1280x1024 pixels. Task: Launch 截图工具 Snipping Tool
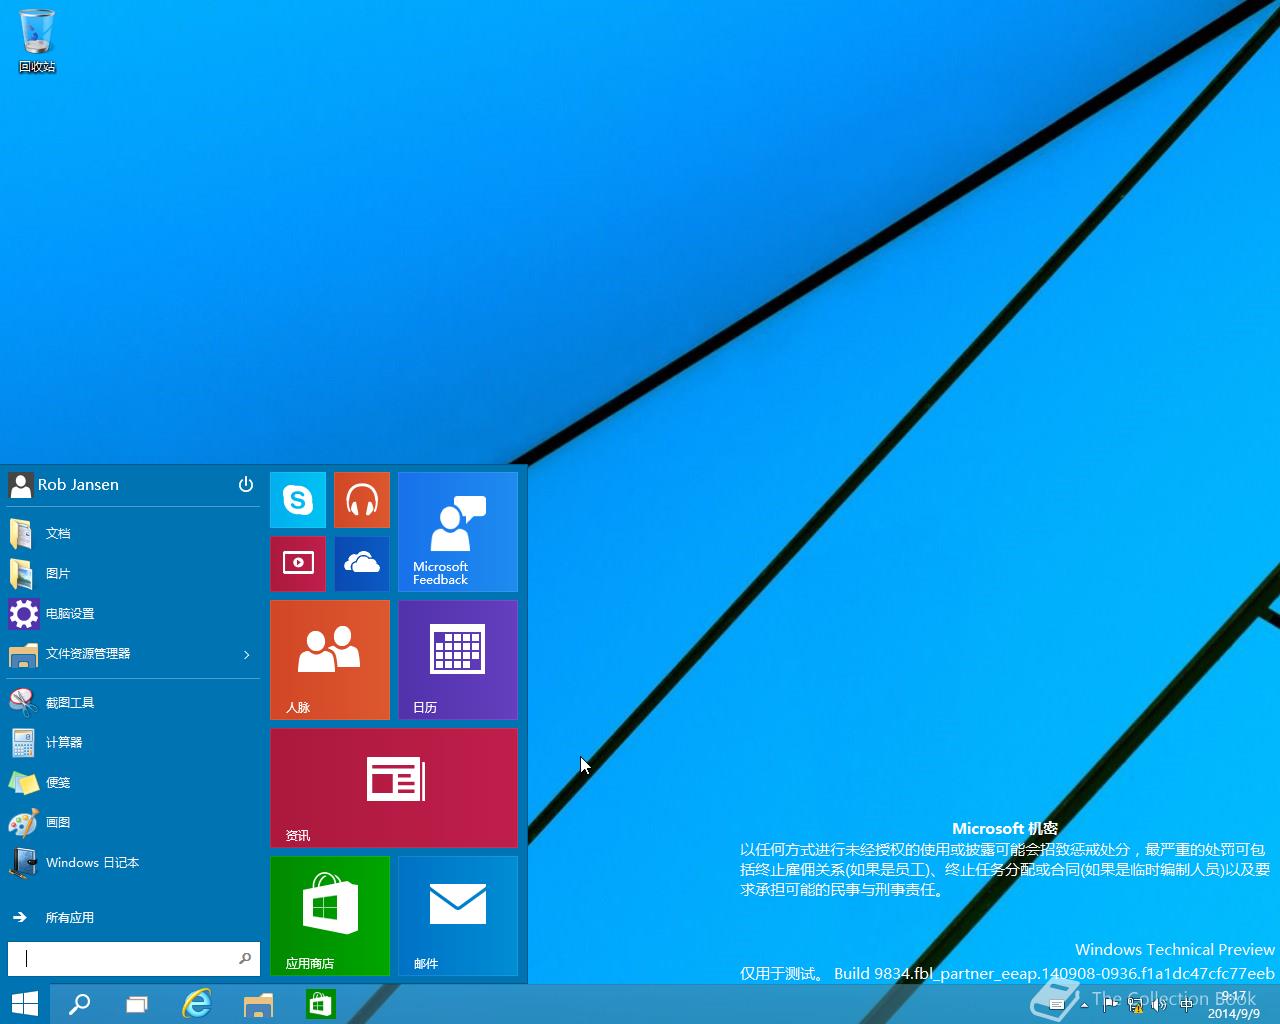click(x=134, y=702)
